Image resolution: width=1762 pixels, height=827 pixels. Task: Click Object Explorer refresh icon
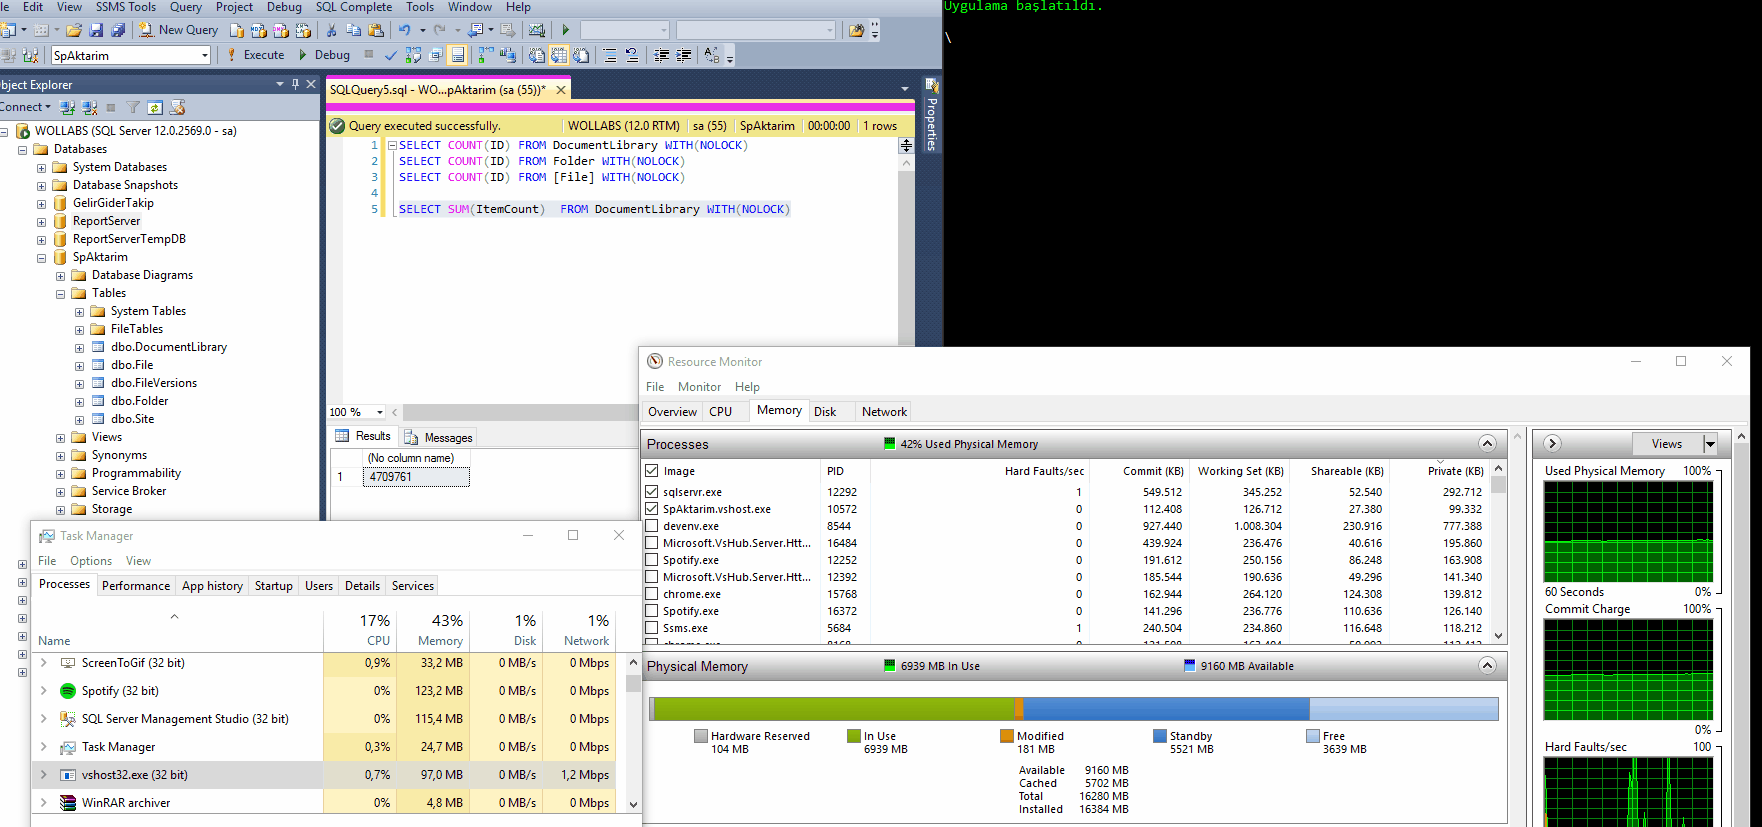[155, 107]
